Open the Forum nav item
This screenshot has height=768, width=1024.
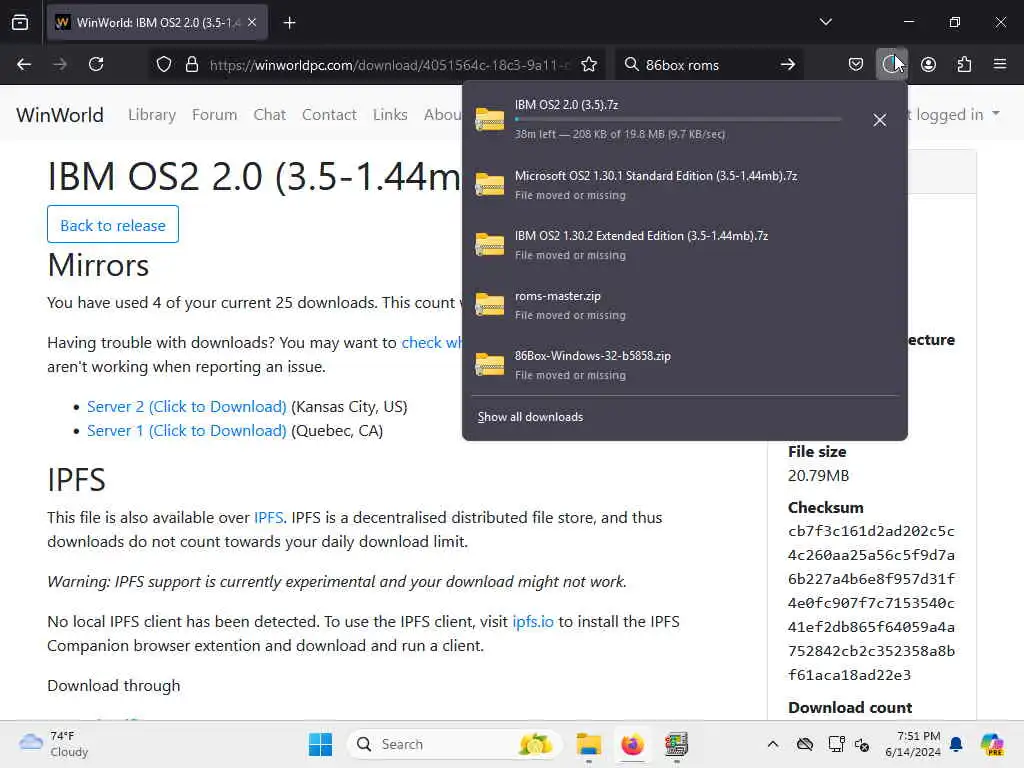pos(214,115)
